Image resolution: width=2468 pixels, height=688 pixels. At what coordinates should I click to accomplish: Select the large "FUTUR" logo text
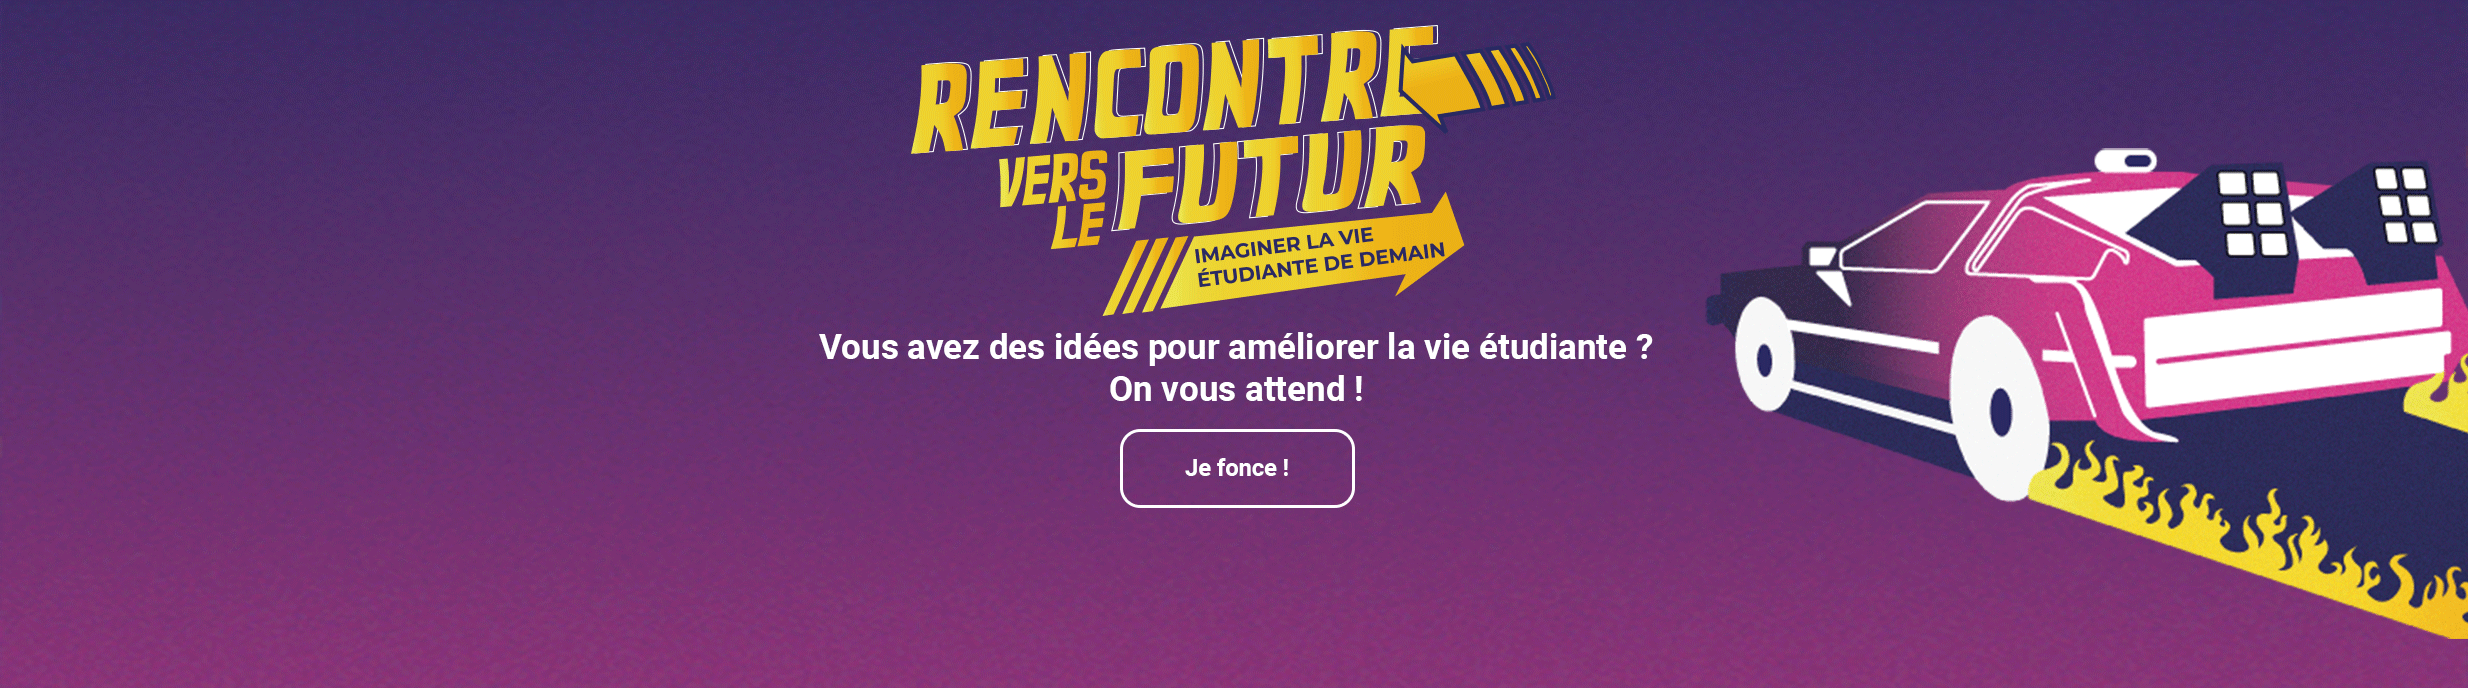tap(1270, 175)
